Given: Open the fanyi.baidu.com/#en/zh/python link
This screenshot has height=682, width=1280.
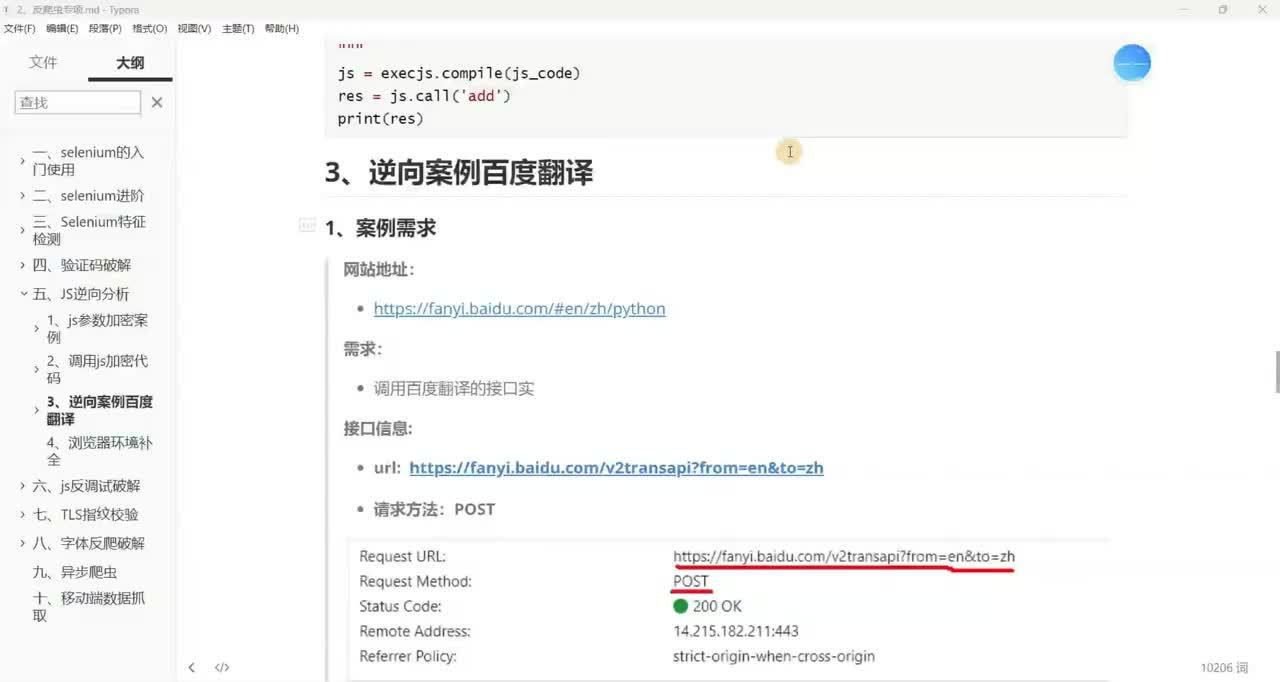Looking at the screenshot, I should [519, 308].
